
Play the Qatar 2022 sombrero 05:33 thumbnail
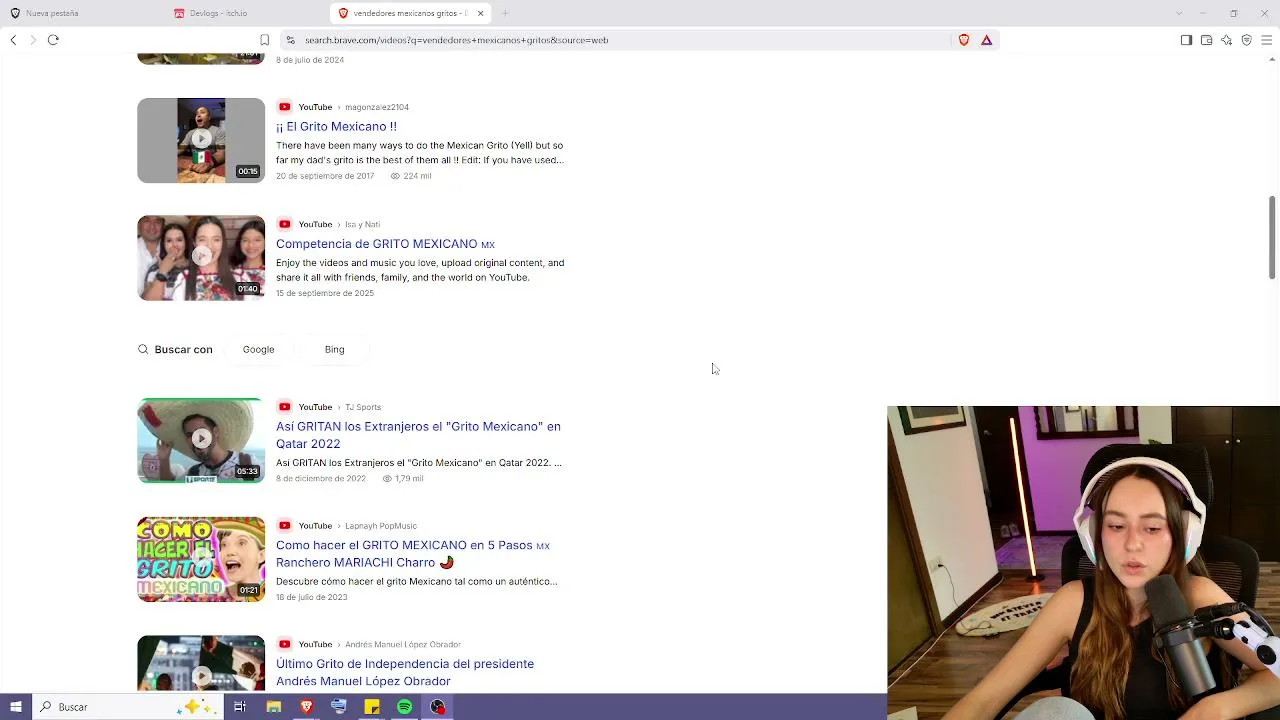point(201,441)
